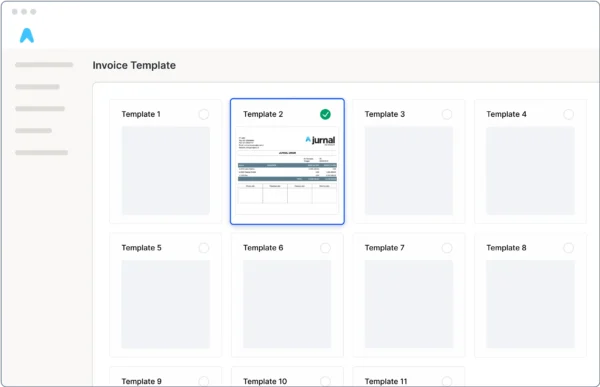The height and width of the screenshot is (387, 600).
Task: Click the Template 7 label
Action: (384, 248)
